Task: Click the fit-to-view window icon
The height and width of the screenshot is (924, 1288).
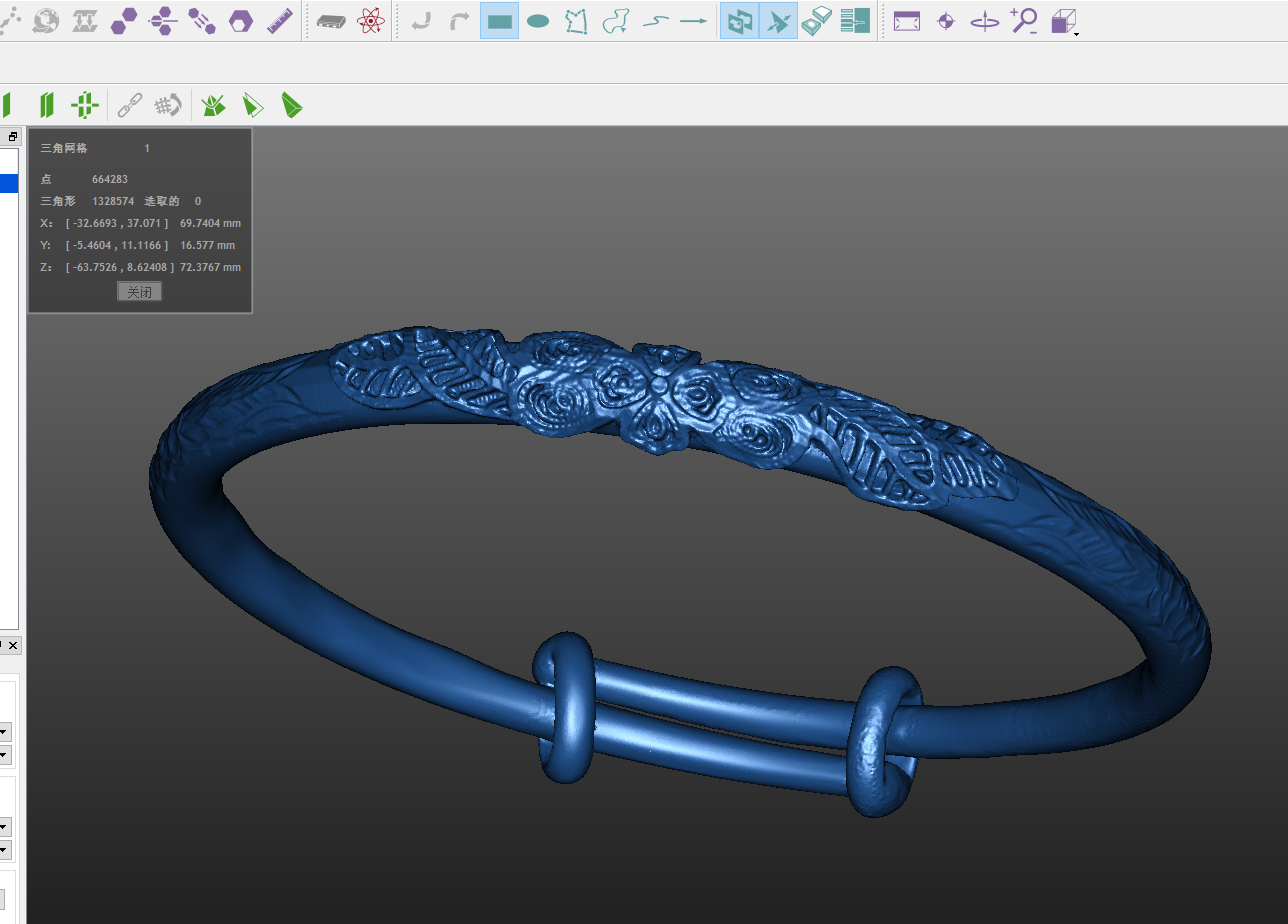Action: coord(906,21)
